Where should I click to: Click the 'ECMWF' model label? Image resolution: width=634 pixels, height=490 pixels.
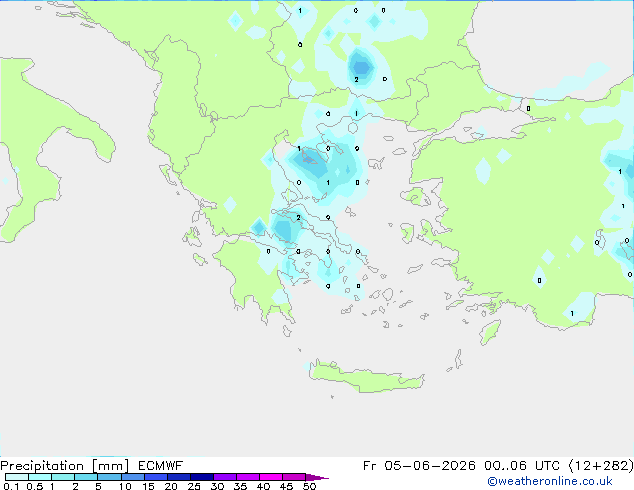point(160,466)
